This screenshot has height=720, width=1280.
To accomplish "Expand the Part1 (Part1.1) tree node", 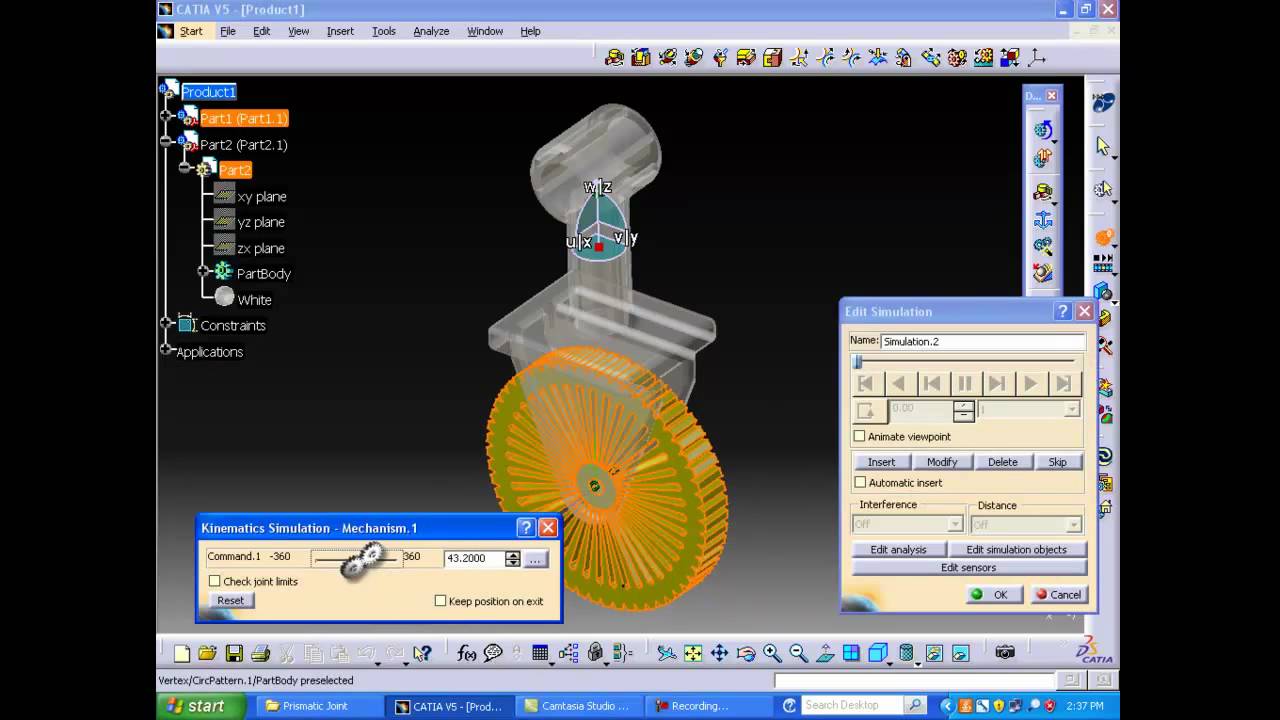I will coord(166,117).
